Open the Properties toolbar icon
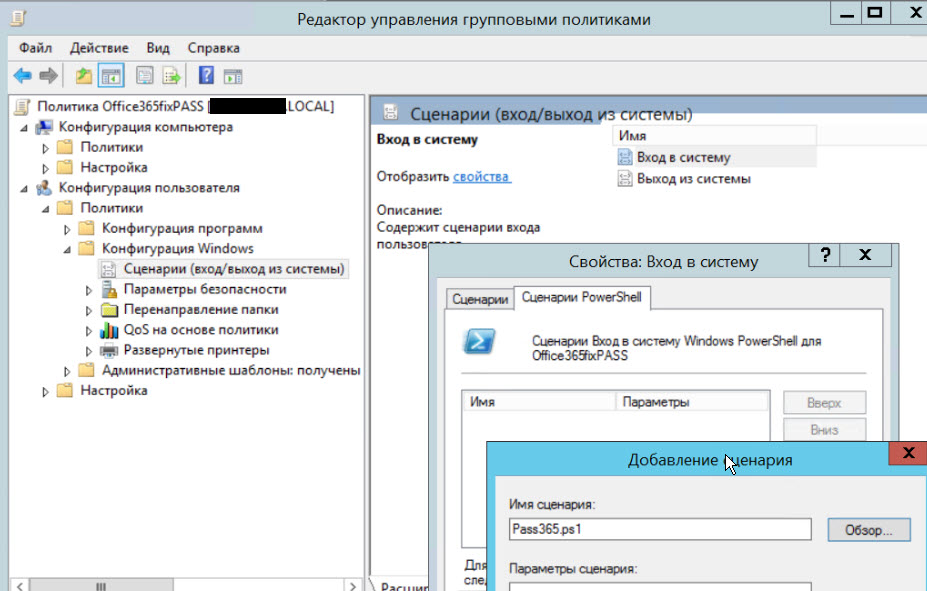The image size is (927, 591). (143, 74)
